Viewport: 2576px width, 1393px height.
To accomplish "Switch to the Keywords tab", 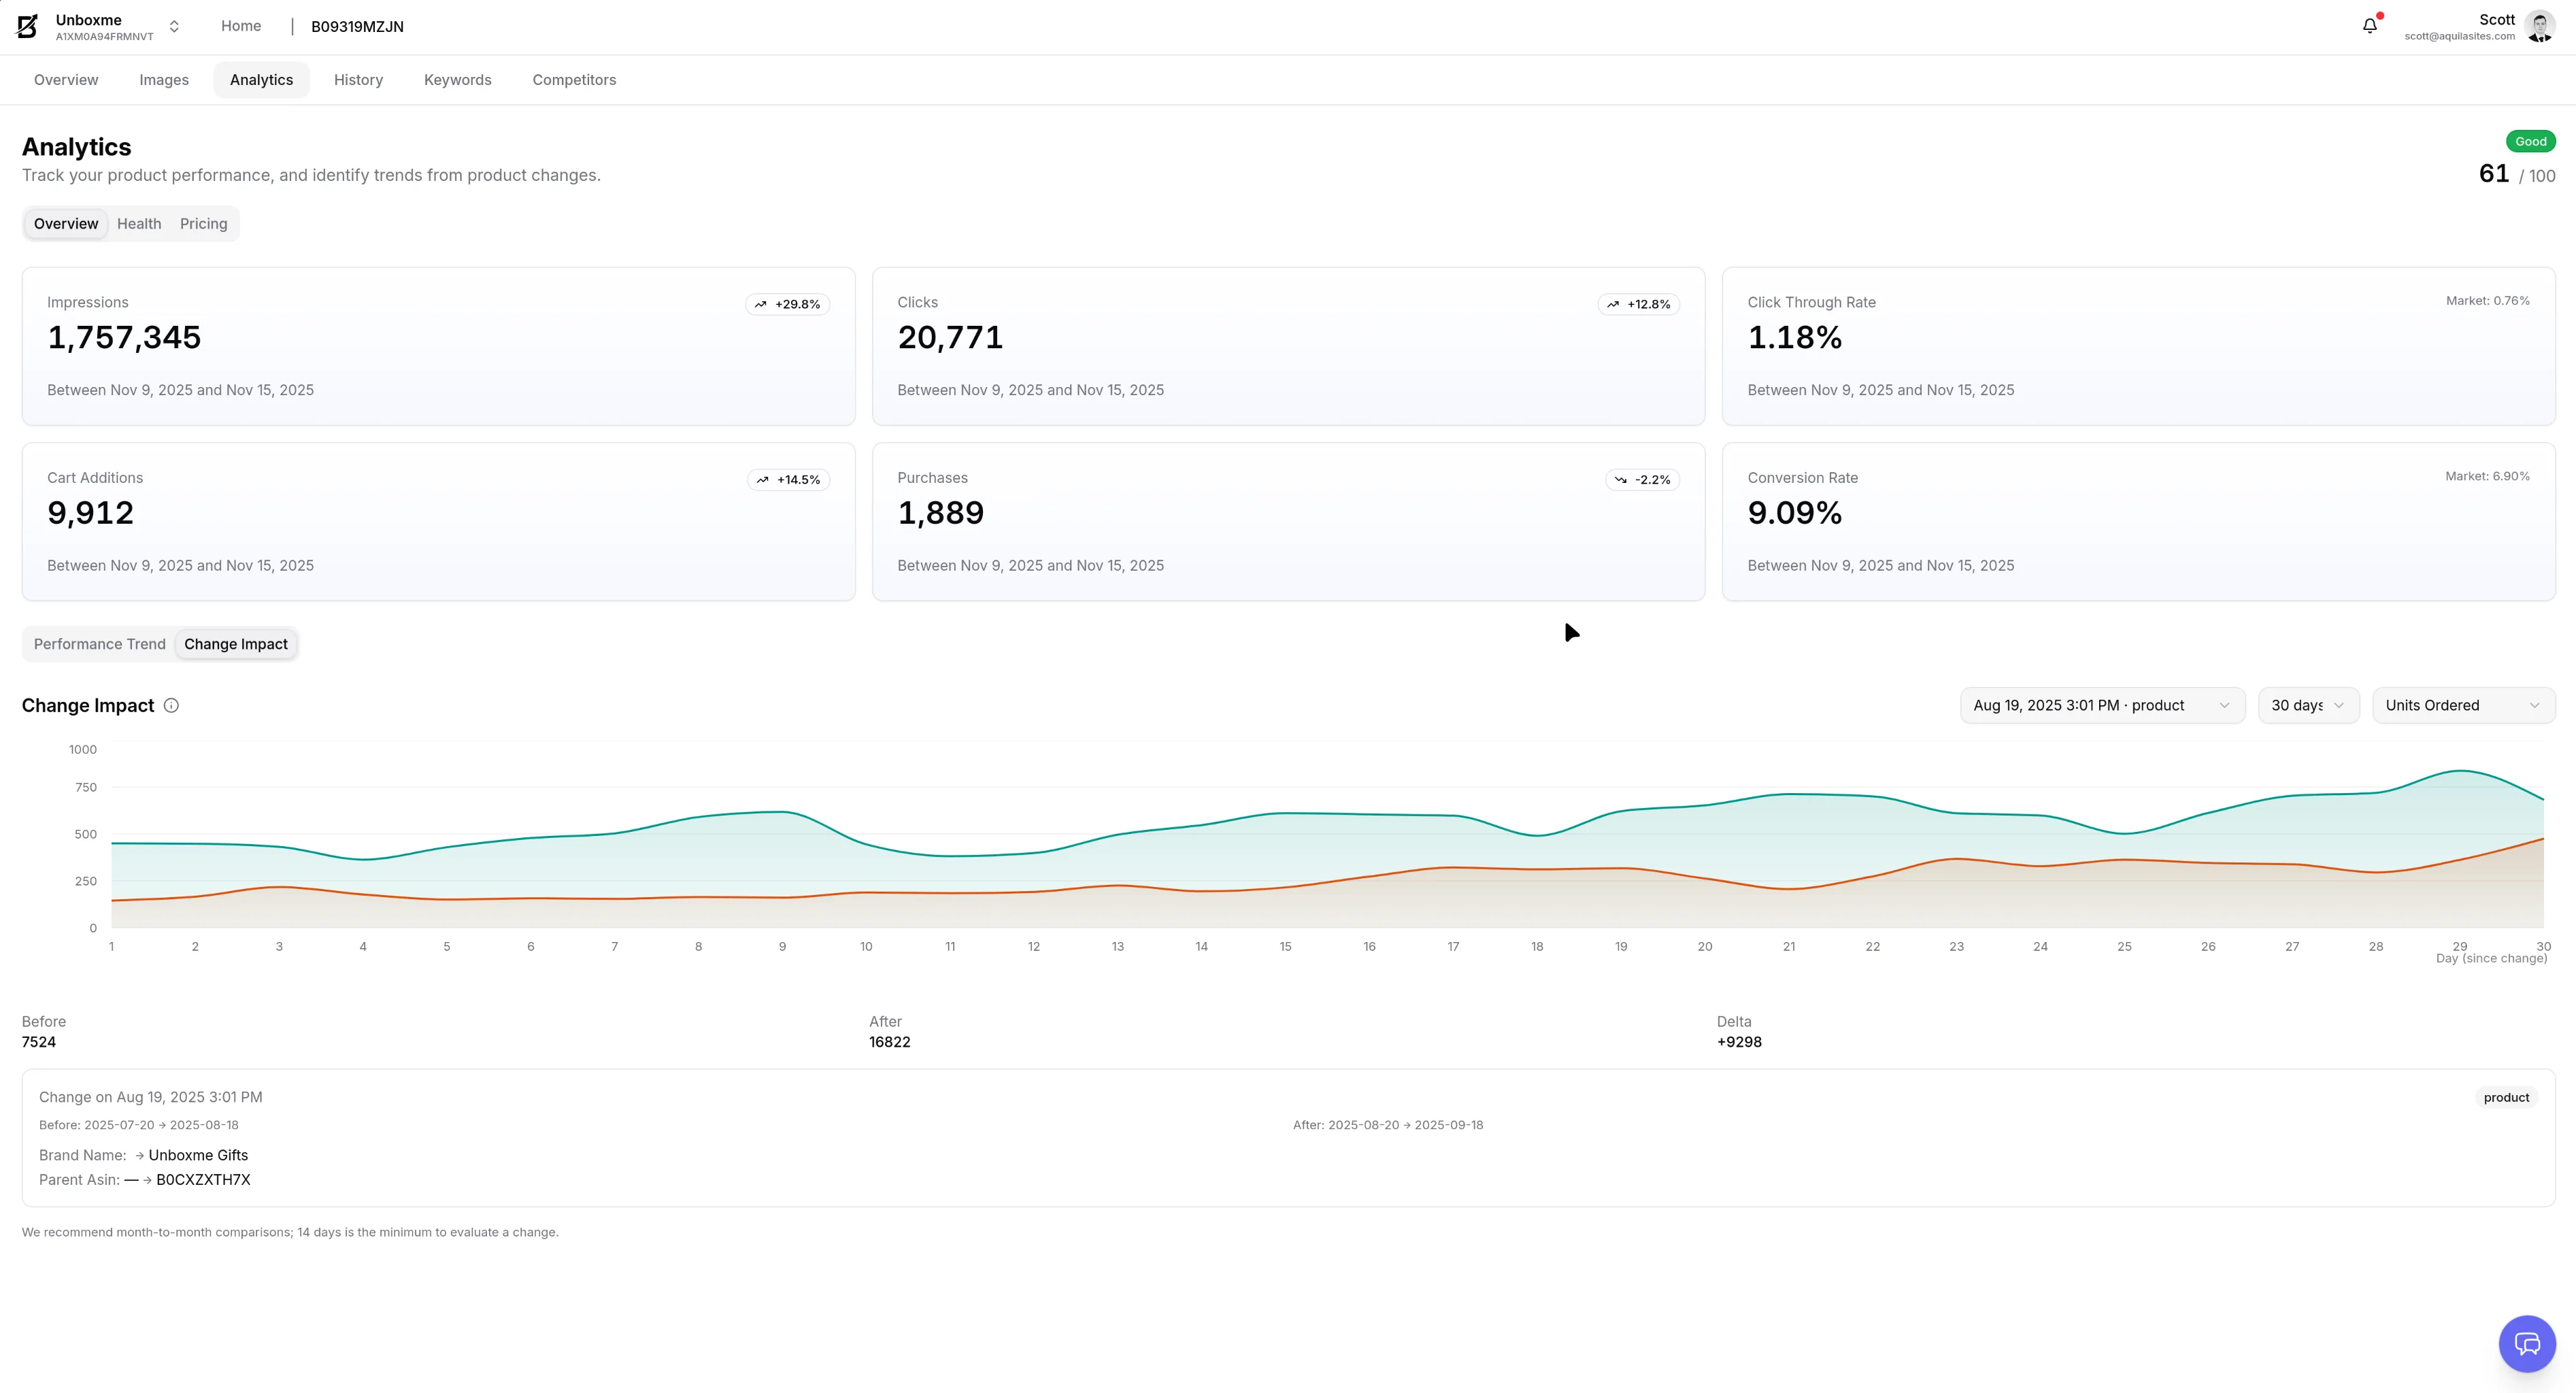I will 457,79.
